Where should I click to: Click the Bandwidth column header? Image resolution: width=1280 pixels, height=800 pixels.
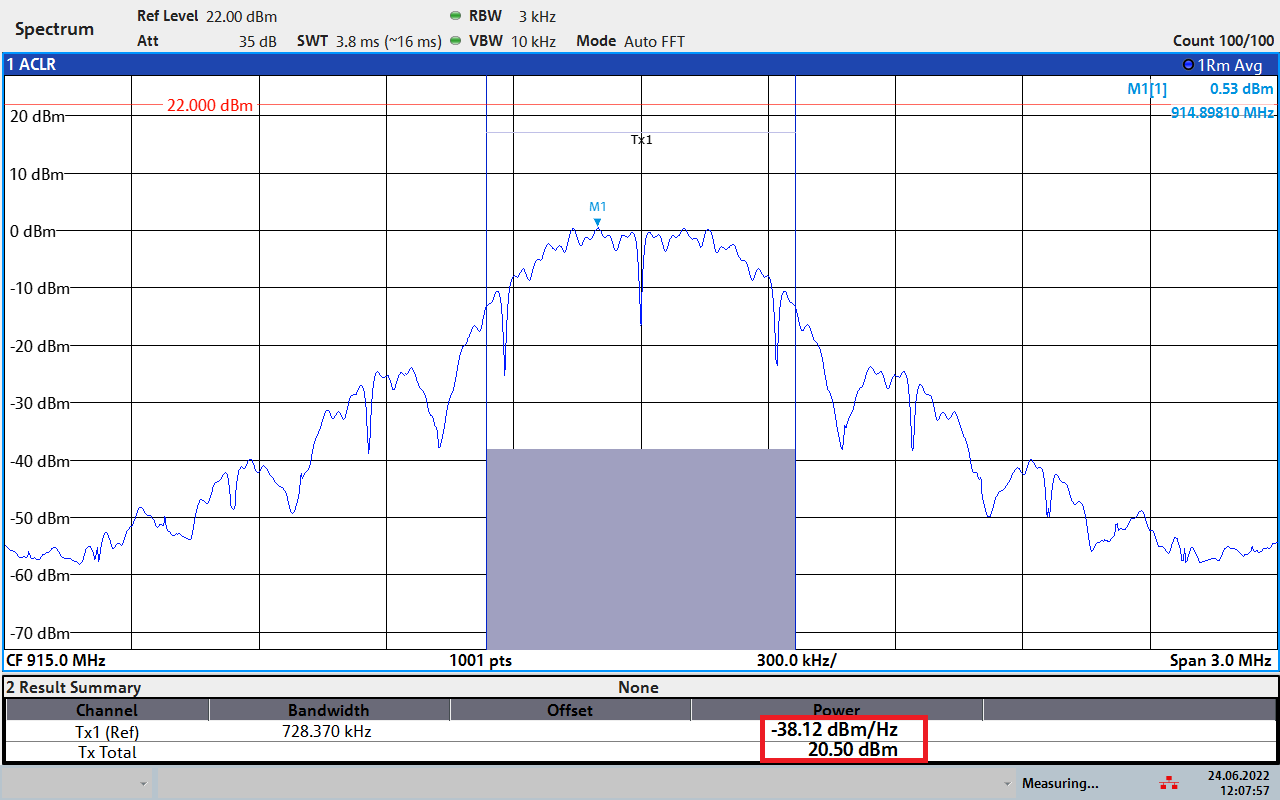point(329,710)
